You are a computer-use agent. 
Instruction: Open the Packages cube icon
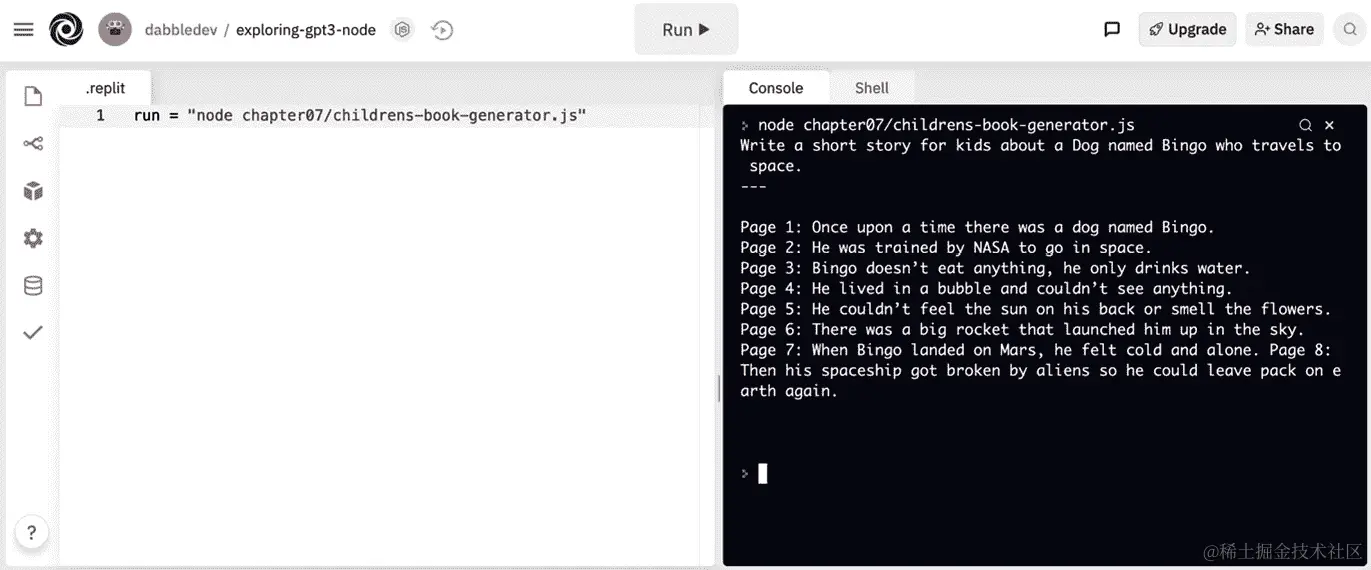33,191
